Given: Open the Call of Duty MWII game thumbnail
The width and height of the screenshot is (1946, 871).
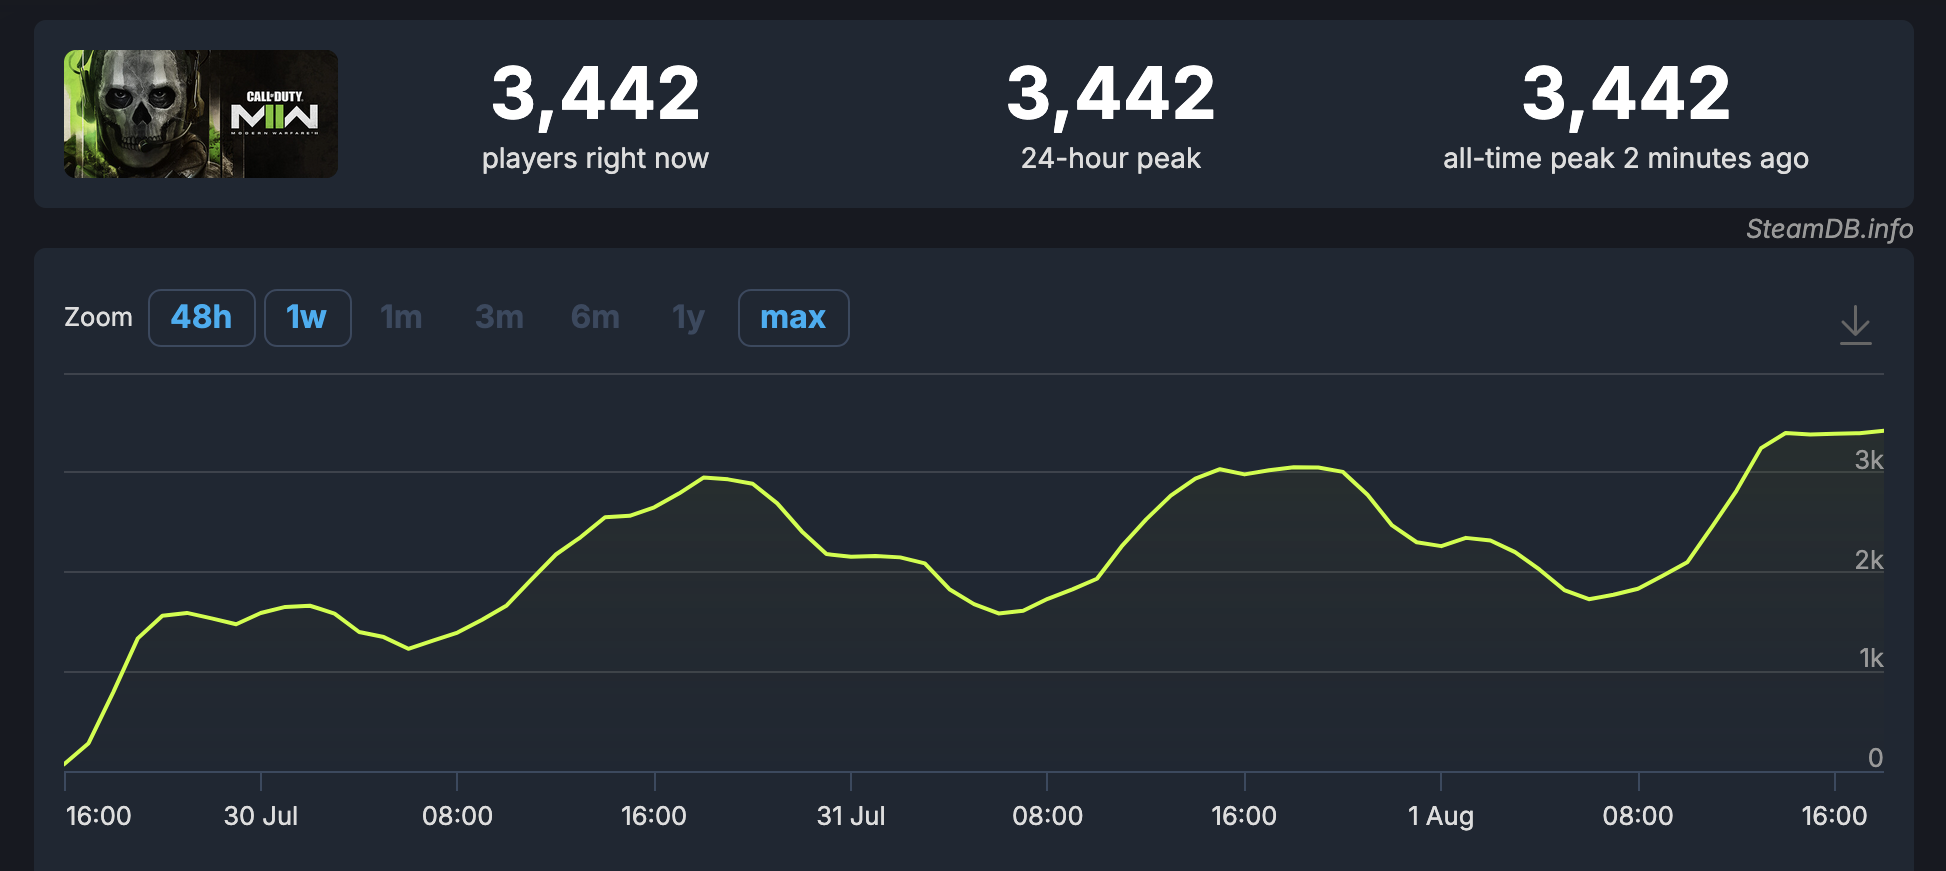Looking at the screenshot, I should [201, 114].
